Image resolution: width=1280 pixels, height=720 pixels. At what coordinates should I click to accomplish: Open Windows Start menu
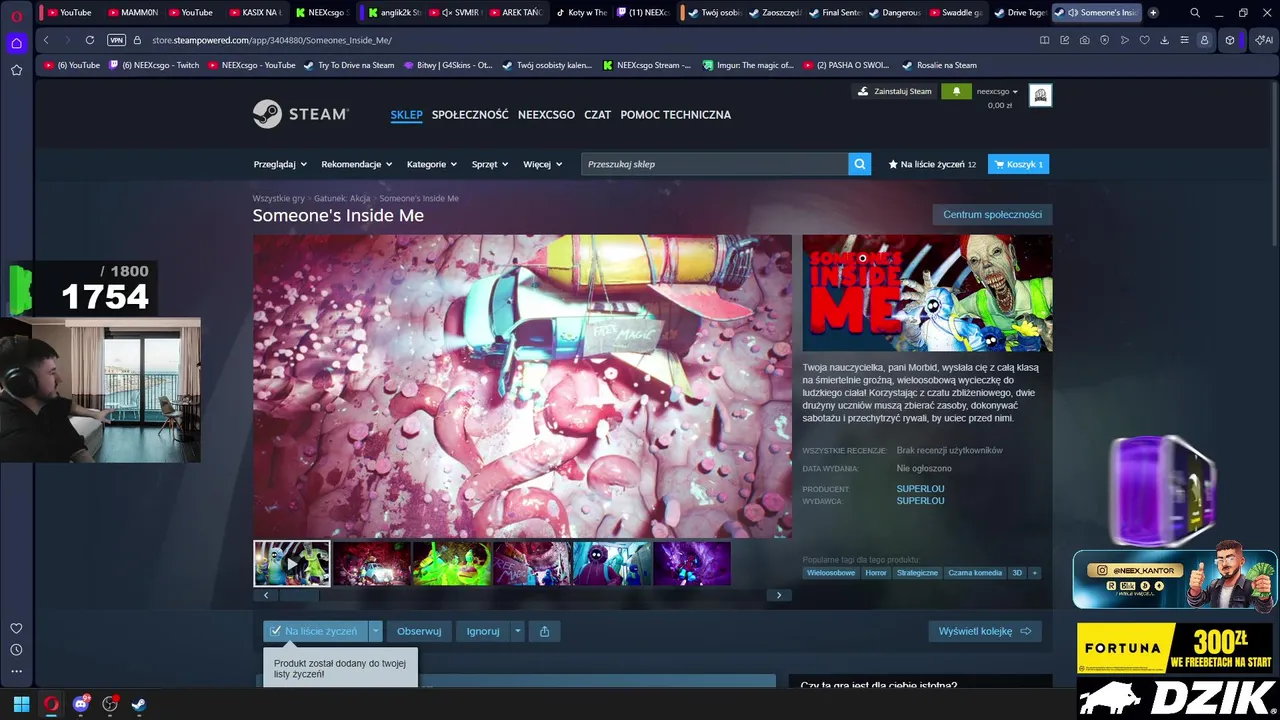(x=21, y=704)
